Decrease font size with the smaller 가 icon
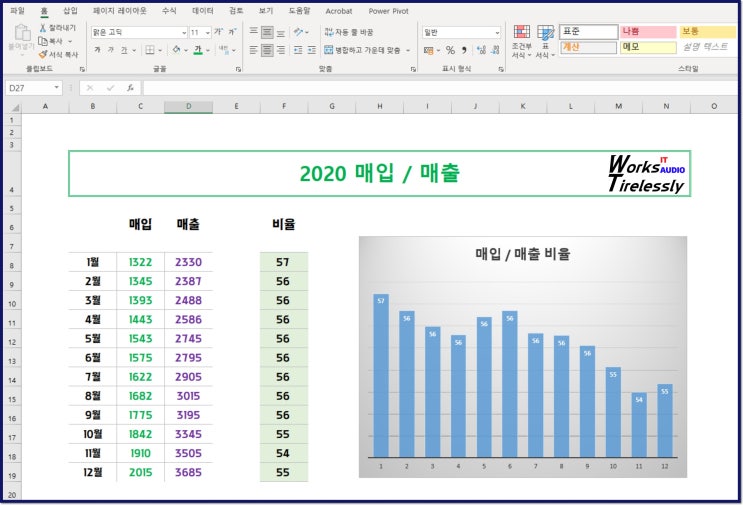This screenshot has height=505, width=743. pos(232,32)
